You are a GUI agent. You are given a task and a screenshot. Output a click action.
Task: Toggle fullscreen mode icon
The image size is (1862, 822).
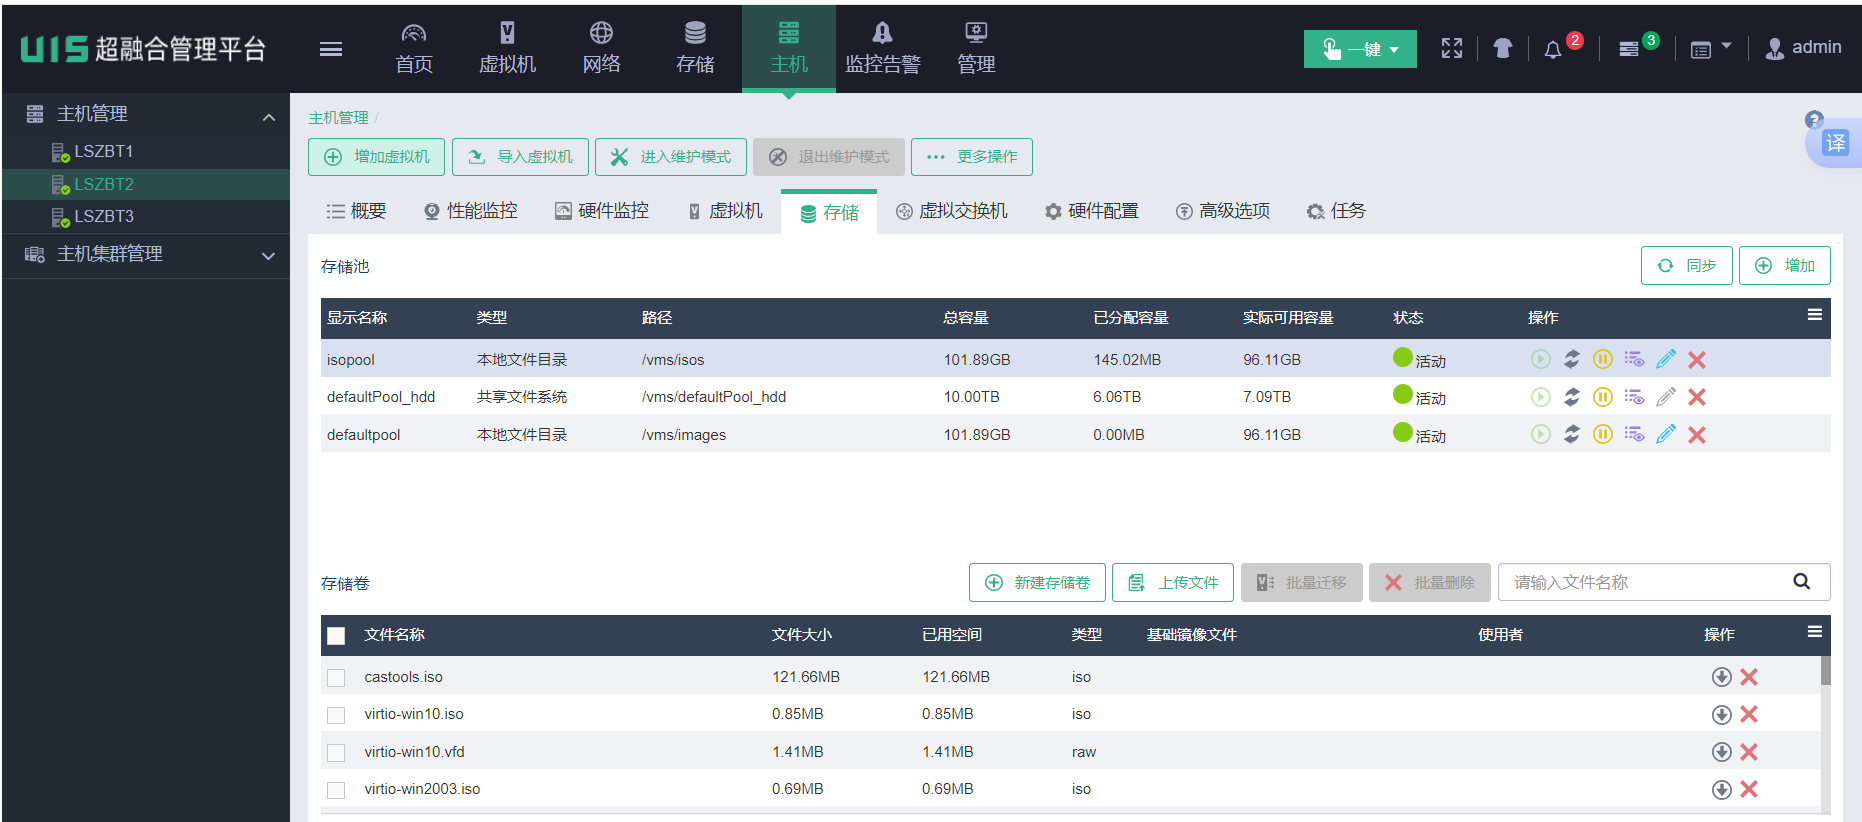click(x=1451, y=48)
